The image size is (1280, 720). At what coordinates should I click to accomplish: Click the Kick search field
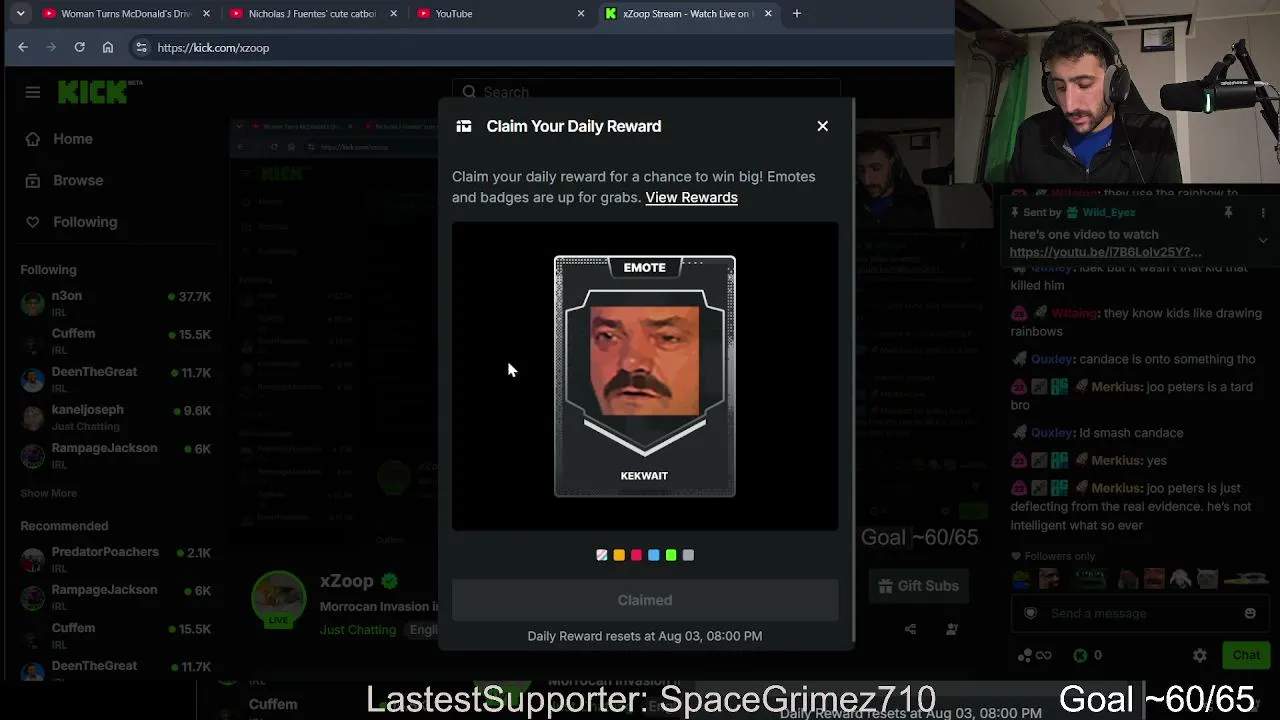pos(645,92)
